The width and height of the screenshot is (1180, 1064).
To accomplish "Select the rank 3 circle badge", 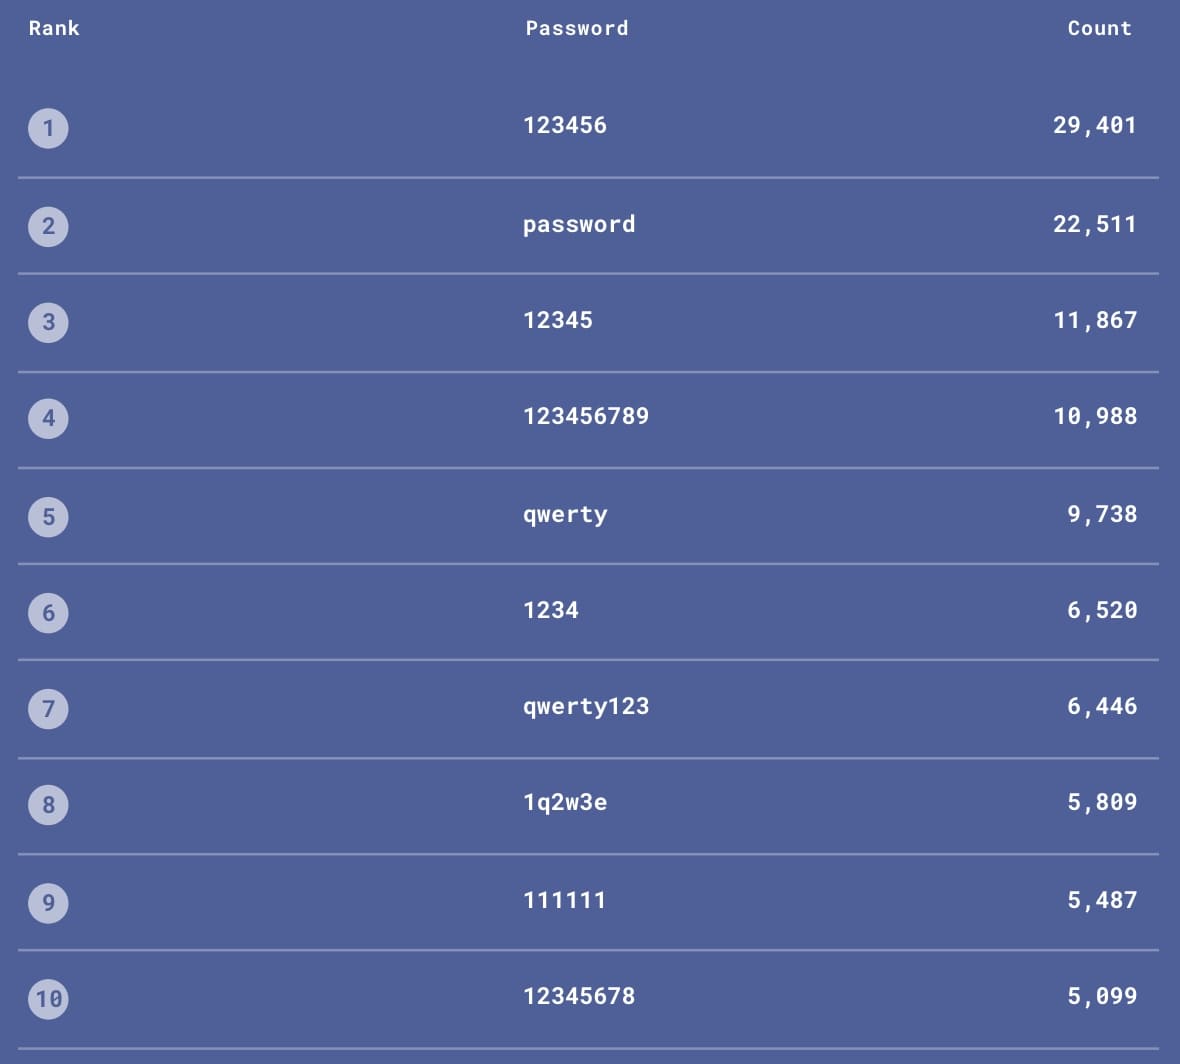I will point(48,322).
